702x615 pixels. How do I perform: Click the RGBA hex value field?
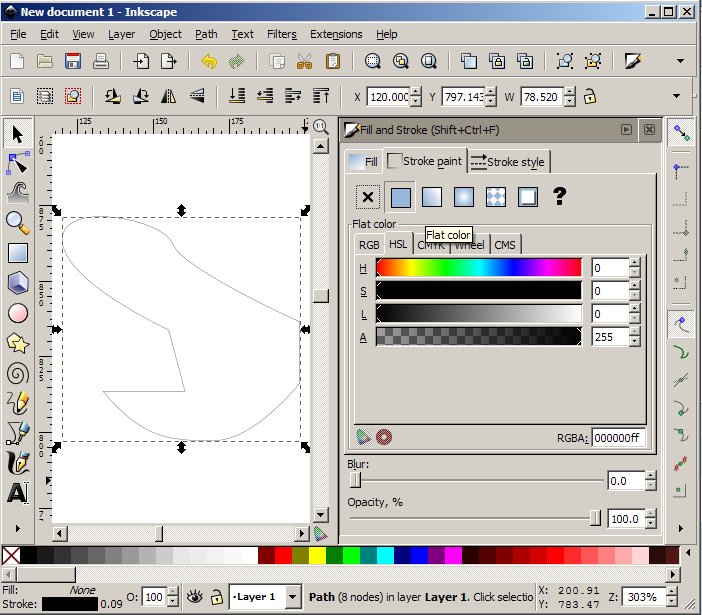pyautogui.click(x=618, y=438)
